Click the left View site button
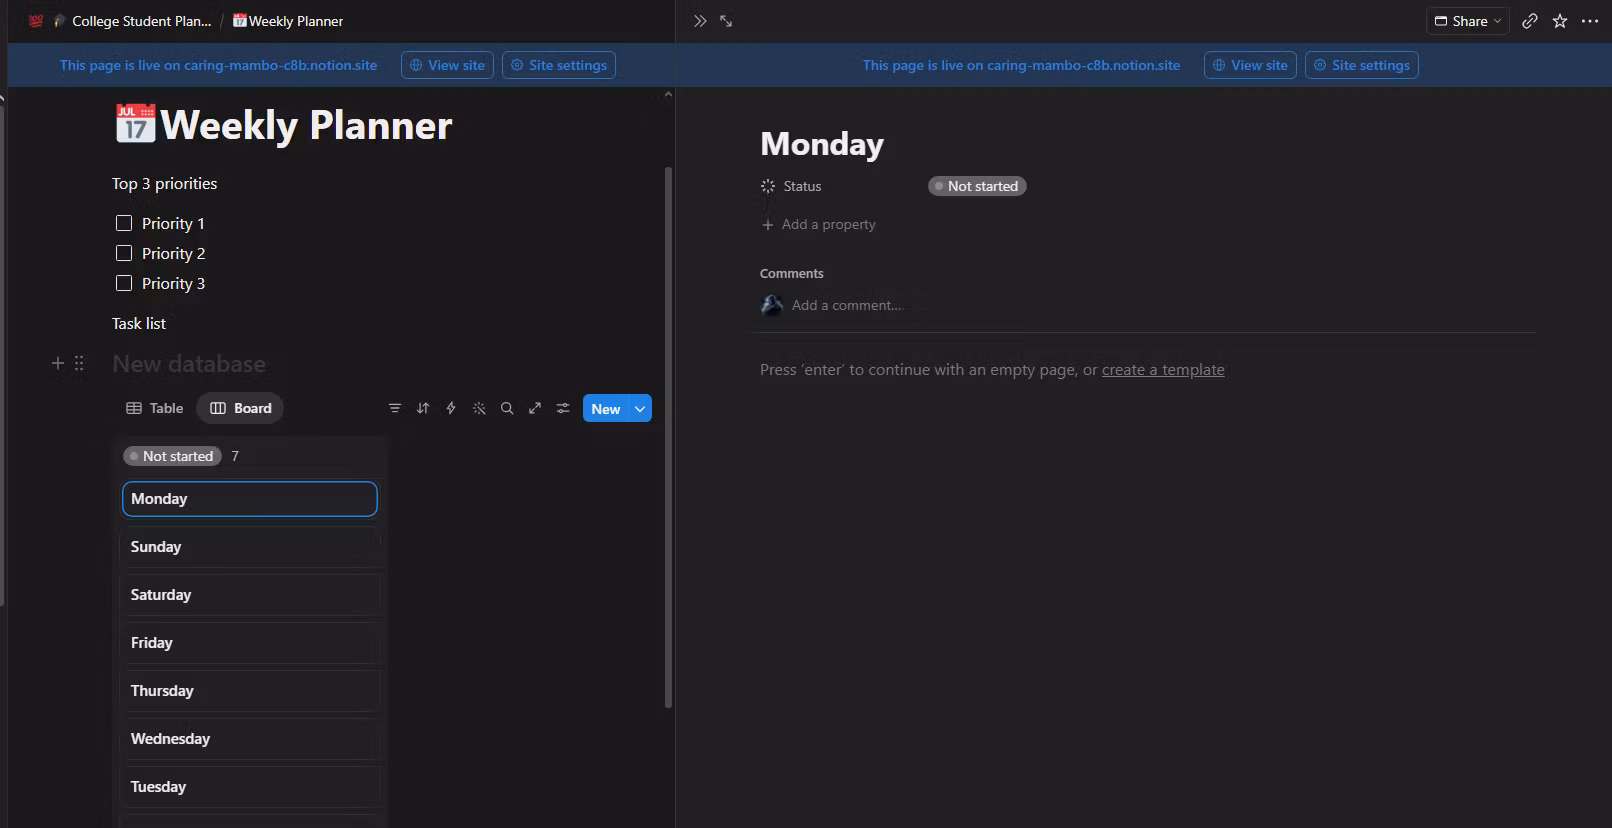Image resolution: width=1612 pixels, height=828 pixels. [x=447, y=65]
